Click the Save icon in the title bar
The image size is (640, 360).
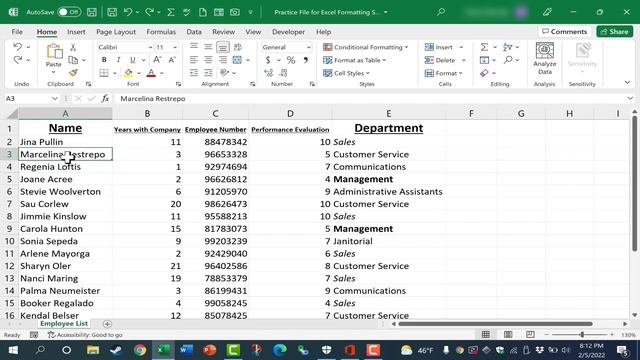pyautogui.click(x=92, y=12)
